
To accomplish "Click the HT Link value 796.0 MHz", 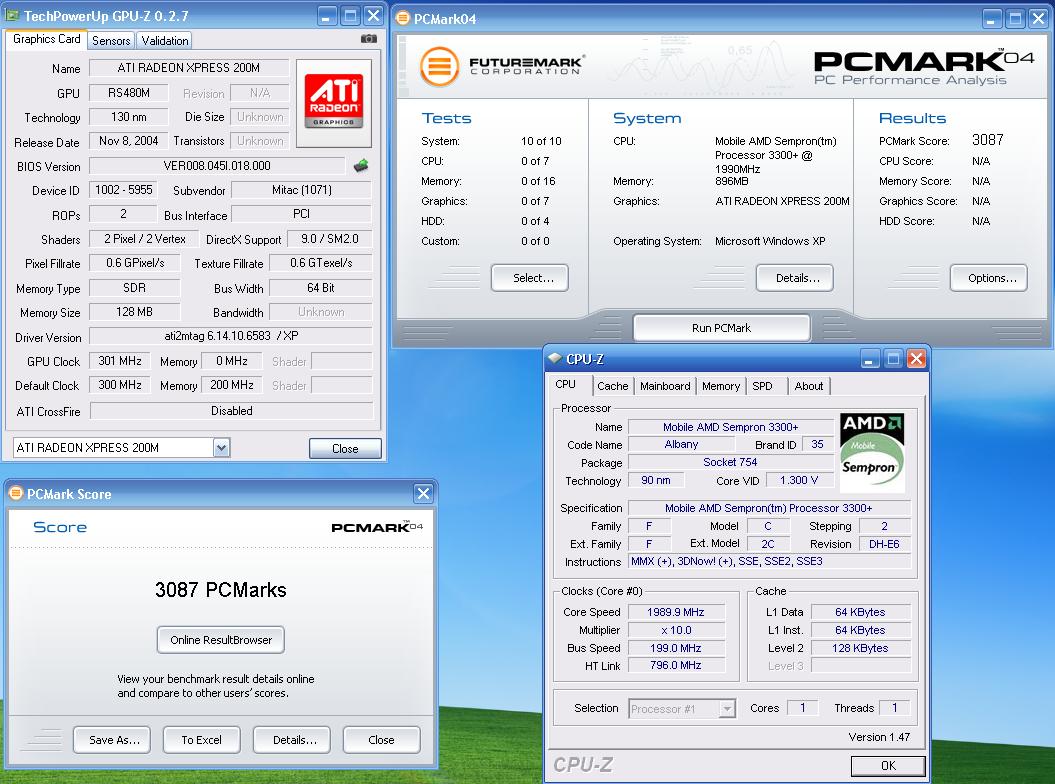I will tap(676, 665).
